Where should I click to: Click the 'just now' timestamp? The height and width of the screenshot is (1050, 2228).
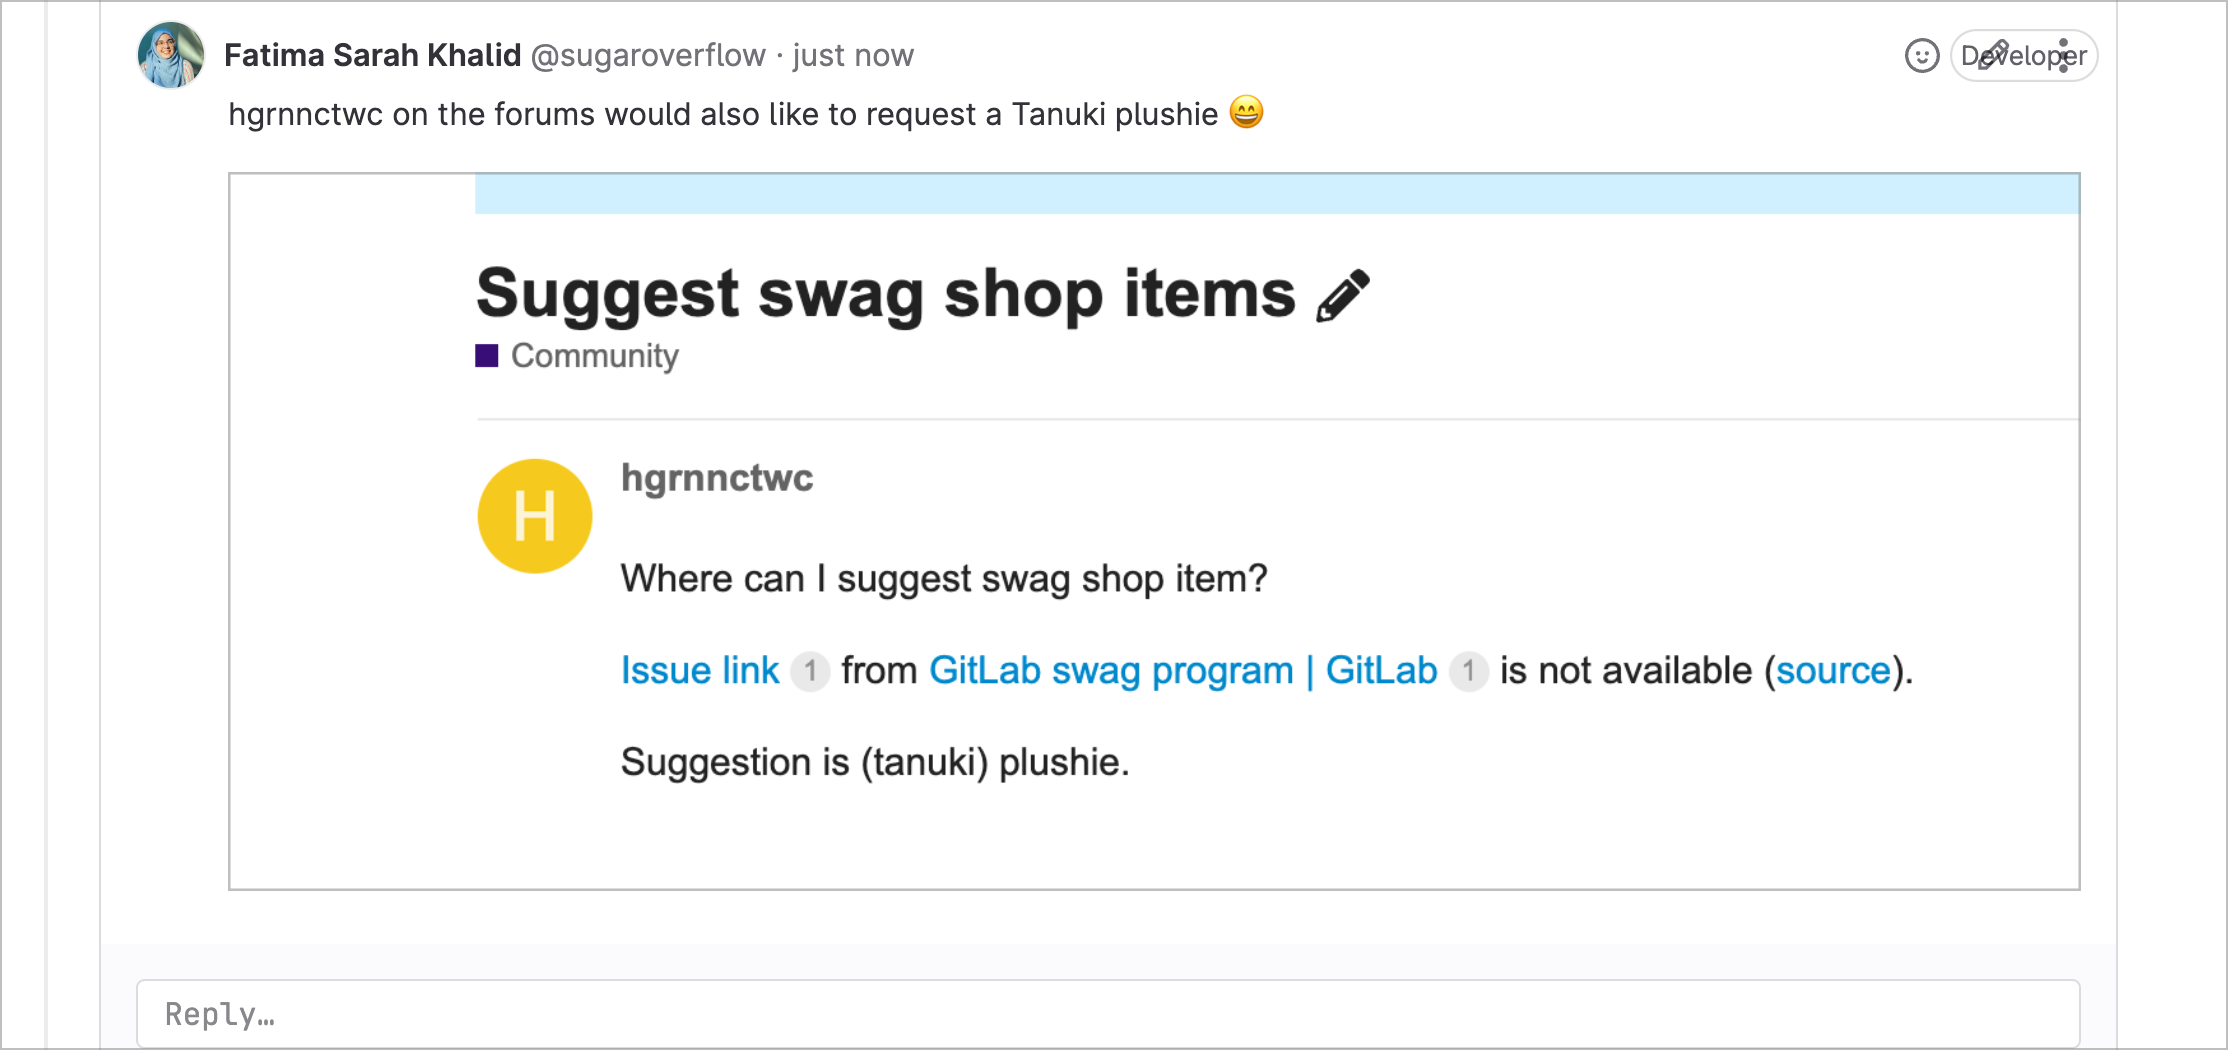851,55
